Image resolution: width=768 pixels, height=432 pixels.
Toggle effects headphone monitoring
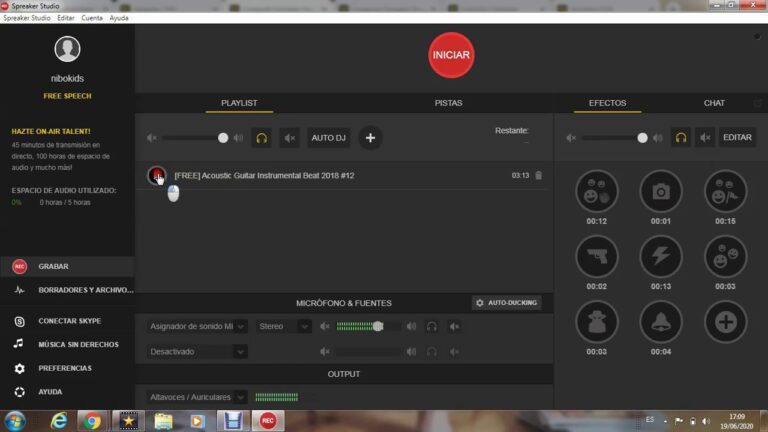(681, 138)
